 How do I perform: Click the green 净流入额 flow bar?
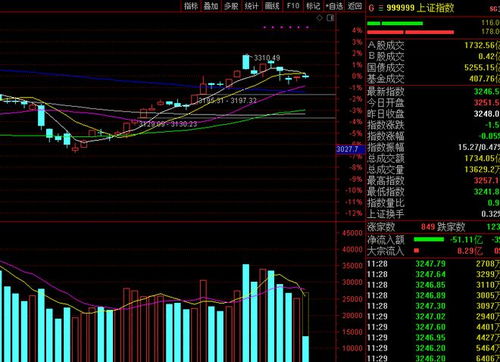click(429, 239)
